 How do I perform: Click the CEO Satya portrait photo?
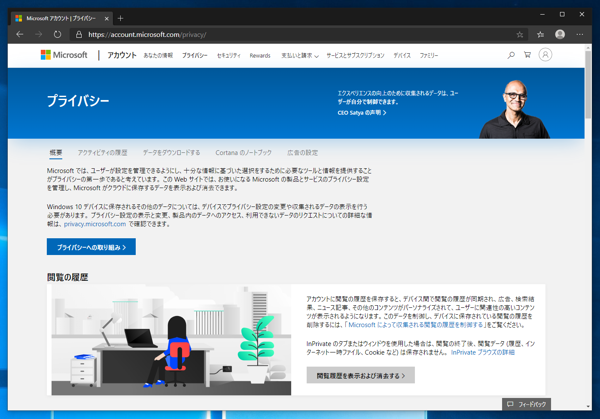(515, 109)
